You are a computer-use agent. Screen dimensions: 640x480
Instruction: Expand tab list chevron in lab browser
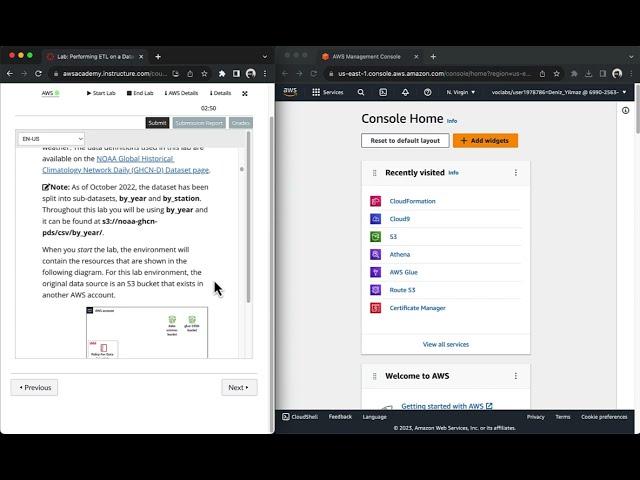coord(264,57)
